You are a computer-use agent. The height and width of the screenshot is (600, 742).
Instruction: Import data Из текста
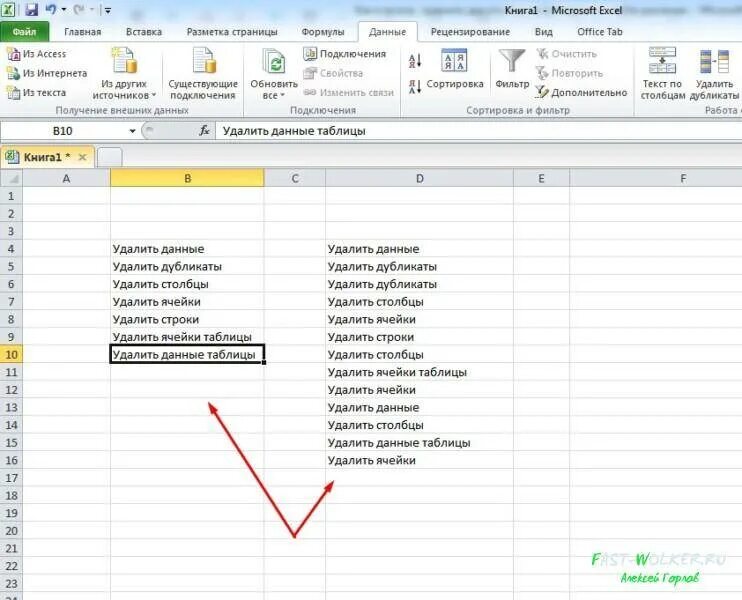coord(36,93)
